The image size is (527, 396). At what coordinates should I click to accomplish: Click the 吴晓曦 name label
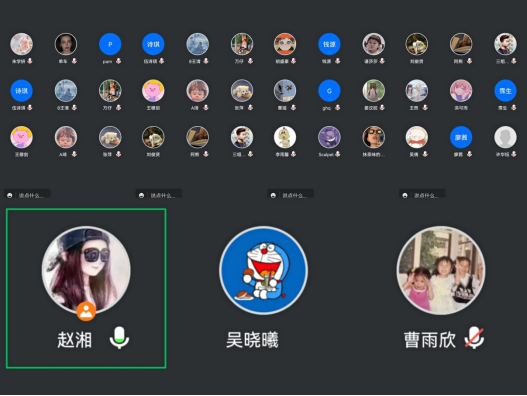(252, 340)
